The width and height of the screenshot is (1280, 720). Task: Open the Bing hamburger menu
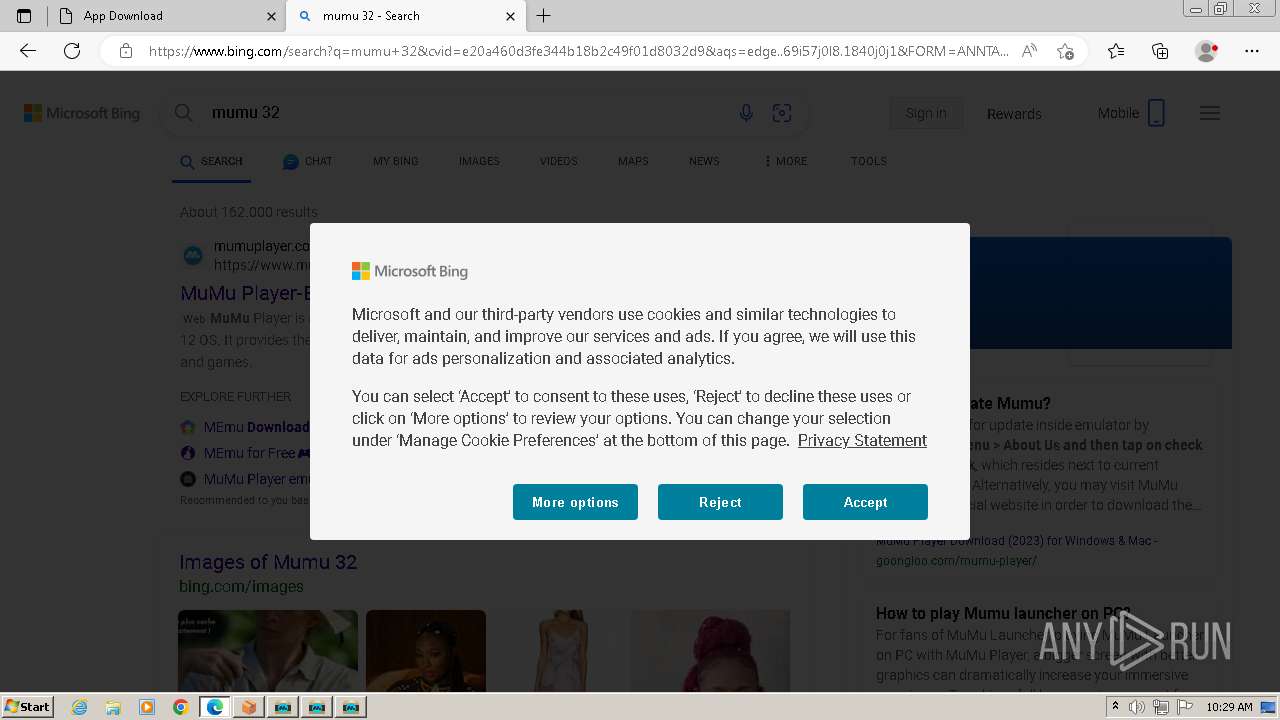pos(1210,113)
